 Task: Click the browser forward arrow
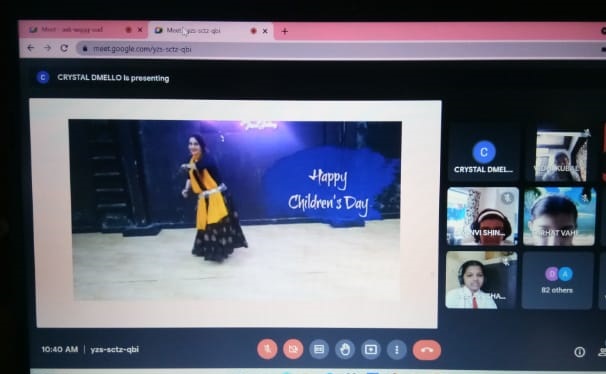click(x=48, y=48)
